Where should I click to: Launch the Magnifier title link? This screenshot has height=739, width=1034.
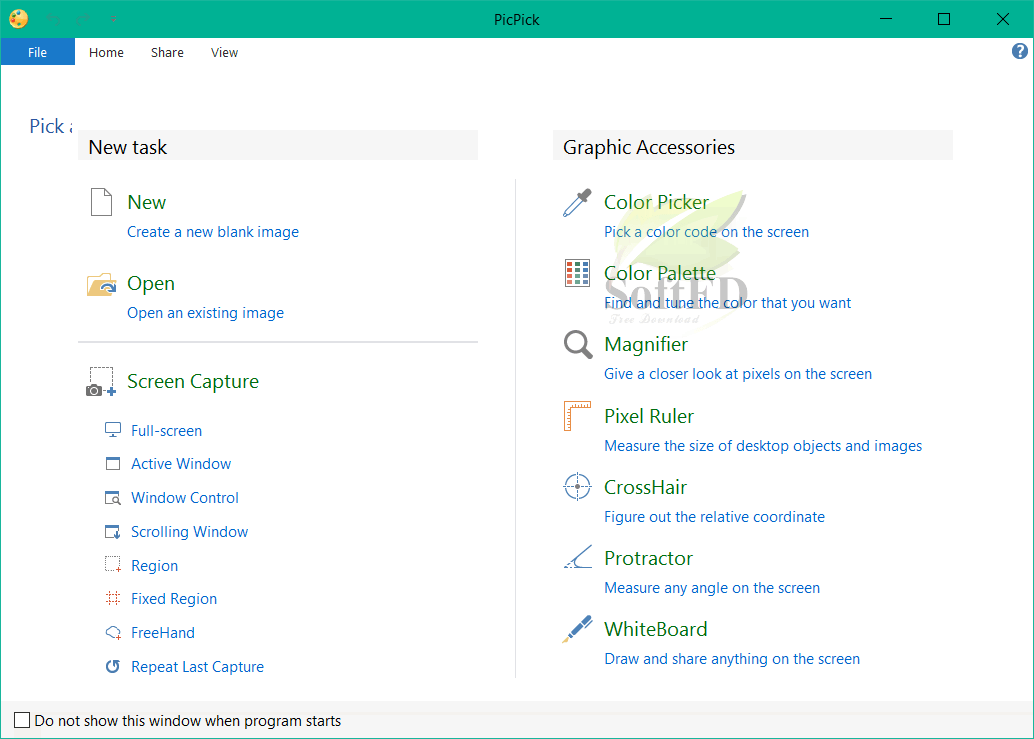646,345
